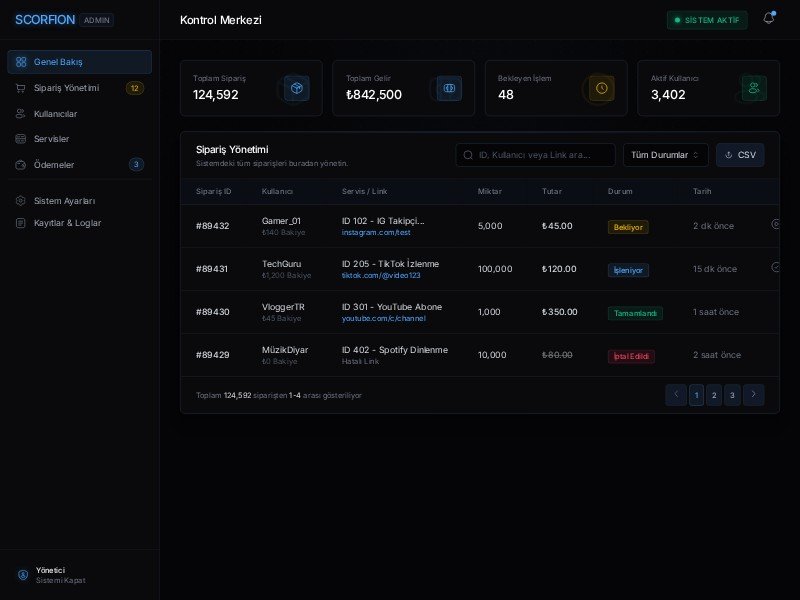This screenshot has height=600, width=800.
Task: Open the Tüm Durumlar status dropdown
Action: click(x=665, y=155)
